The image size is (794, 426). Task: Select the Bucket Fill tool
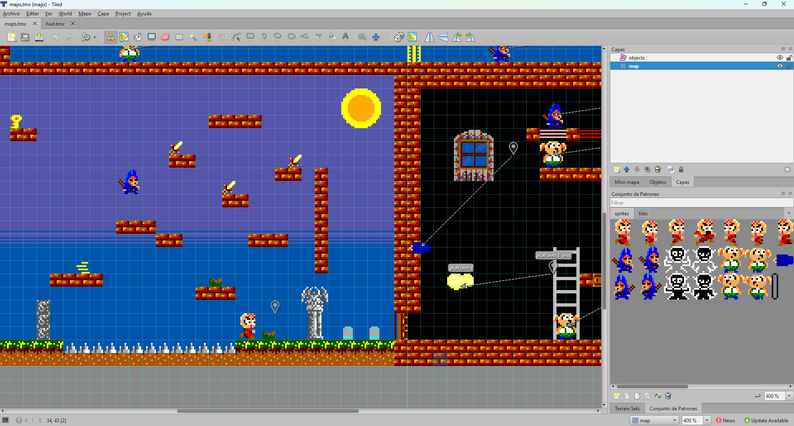[x=138, y=37]
